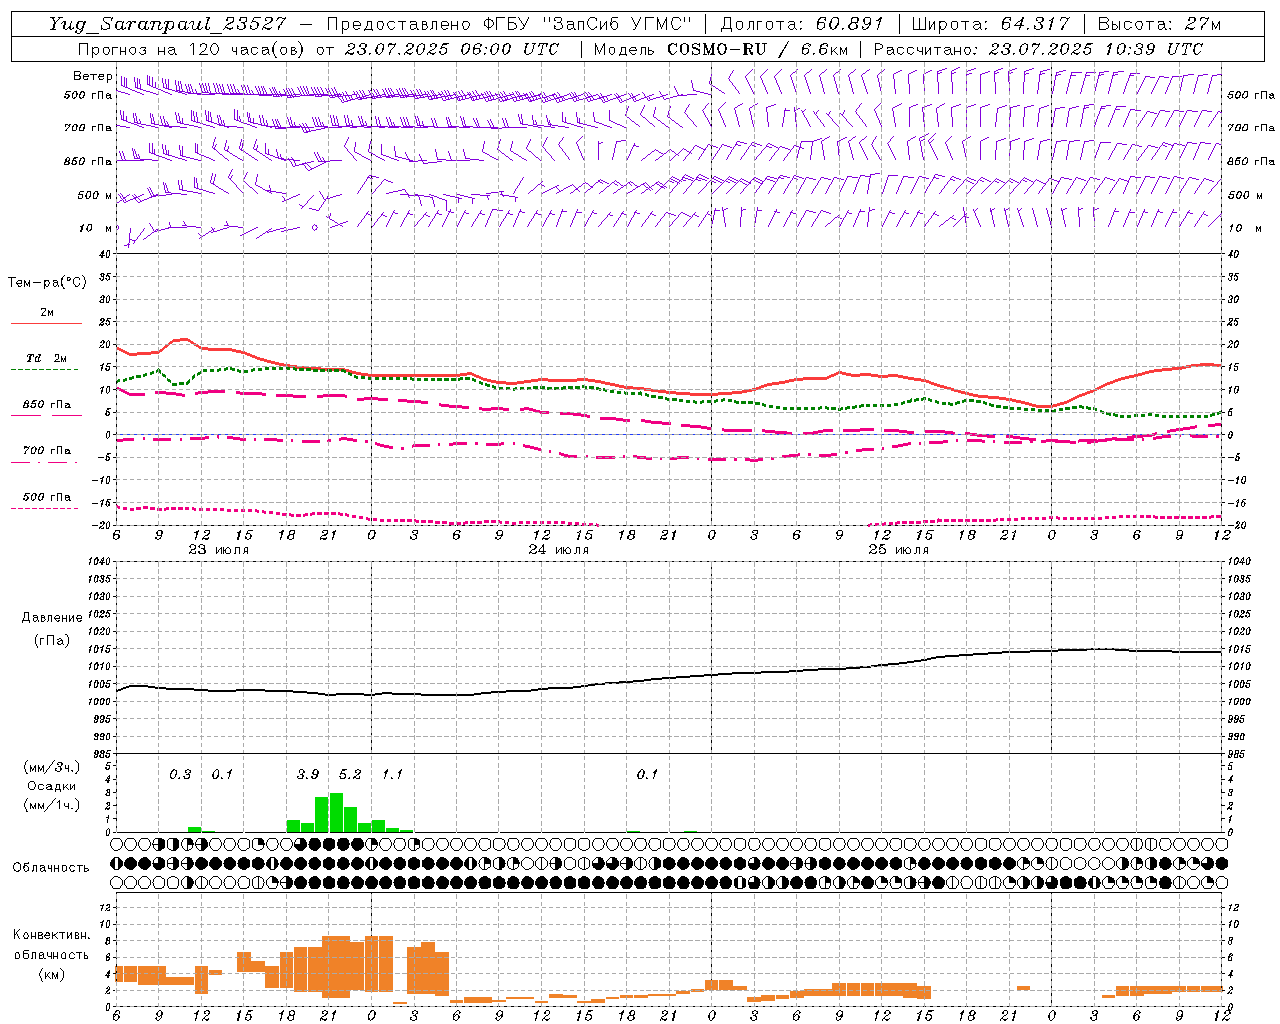Select the (мм/1ч.) precipitation unit label

(50, 805)
